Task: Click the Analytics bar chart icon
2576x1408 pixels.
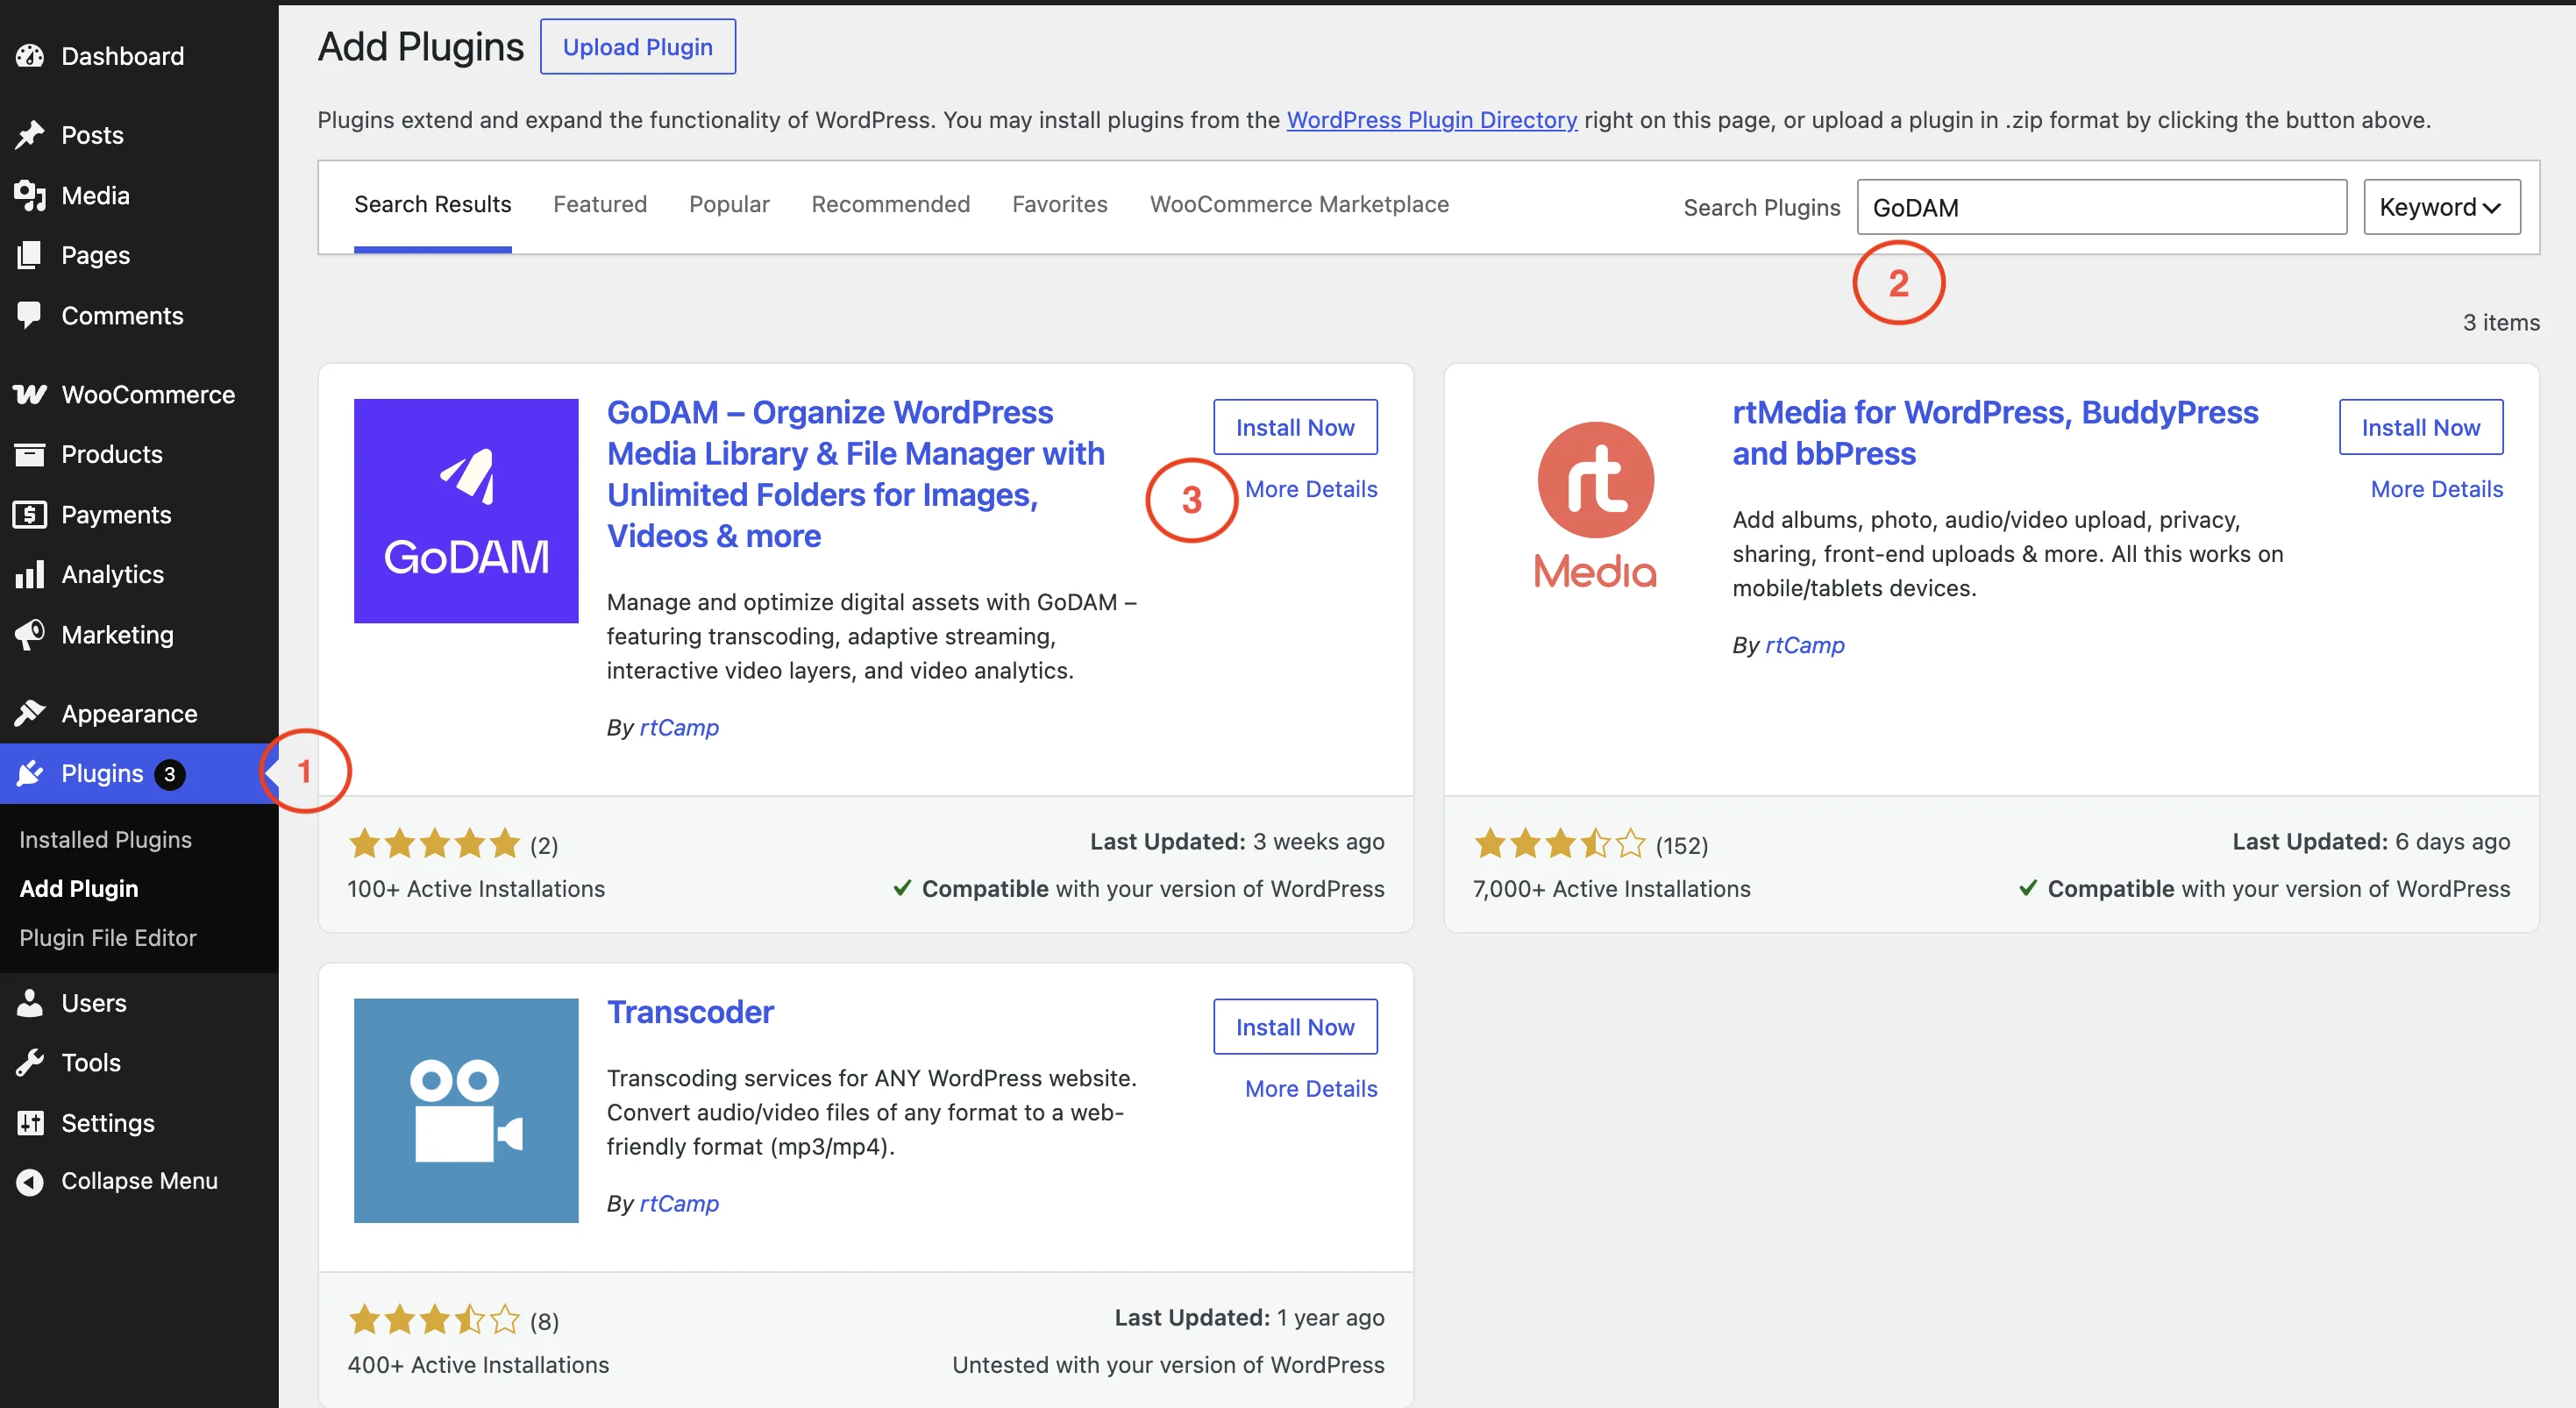Action: pos(30,574)
